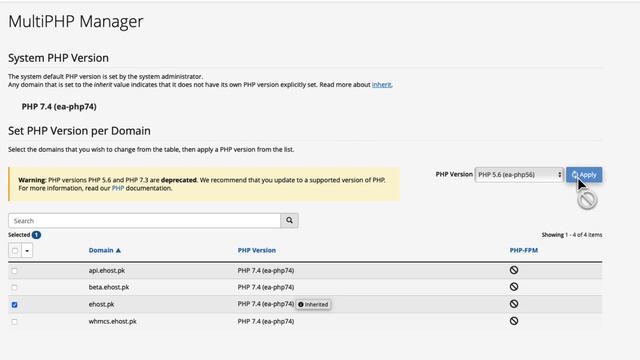Click the 'Set PHP Version per Domain' heading
This screenshot has height=360, width=640.
pyautogui.click(x=79, y=131)
